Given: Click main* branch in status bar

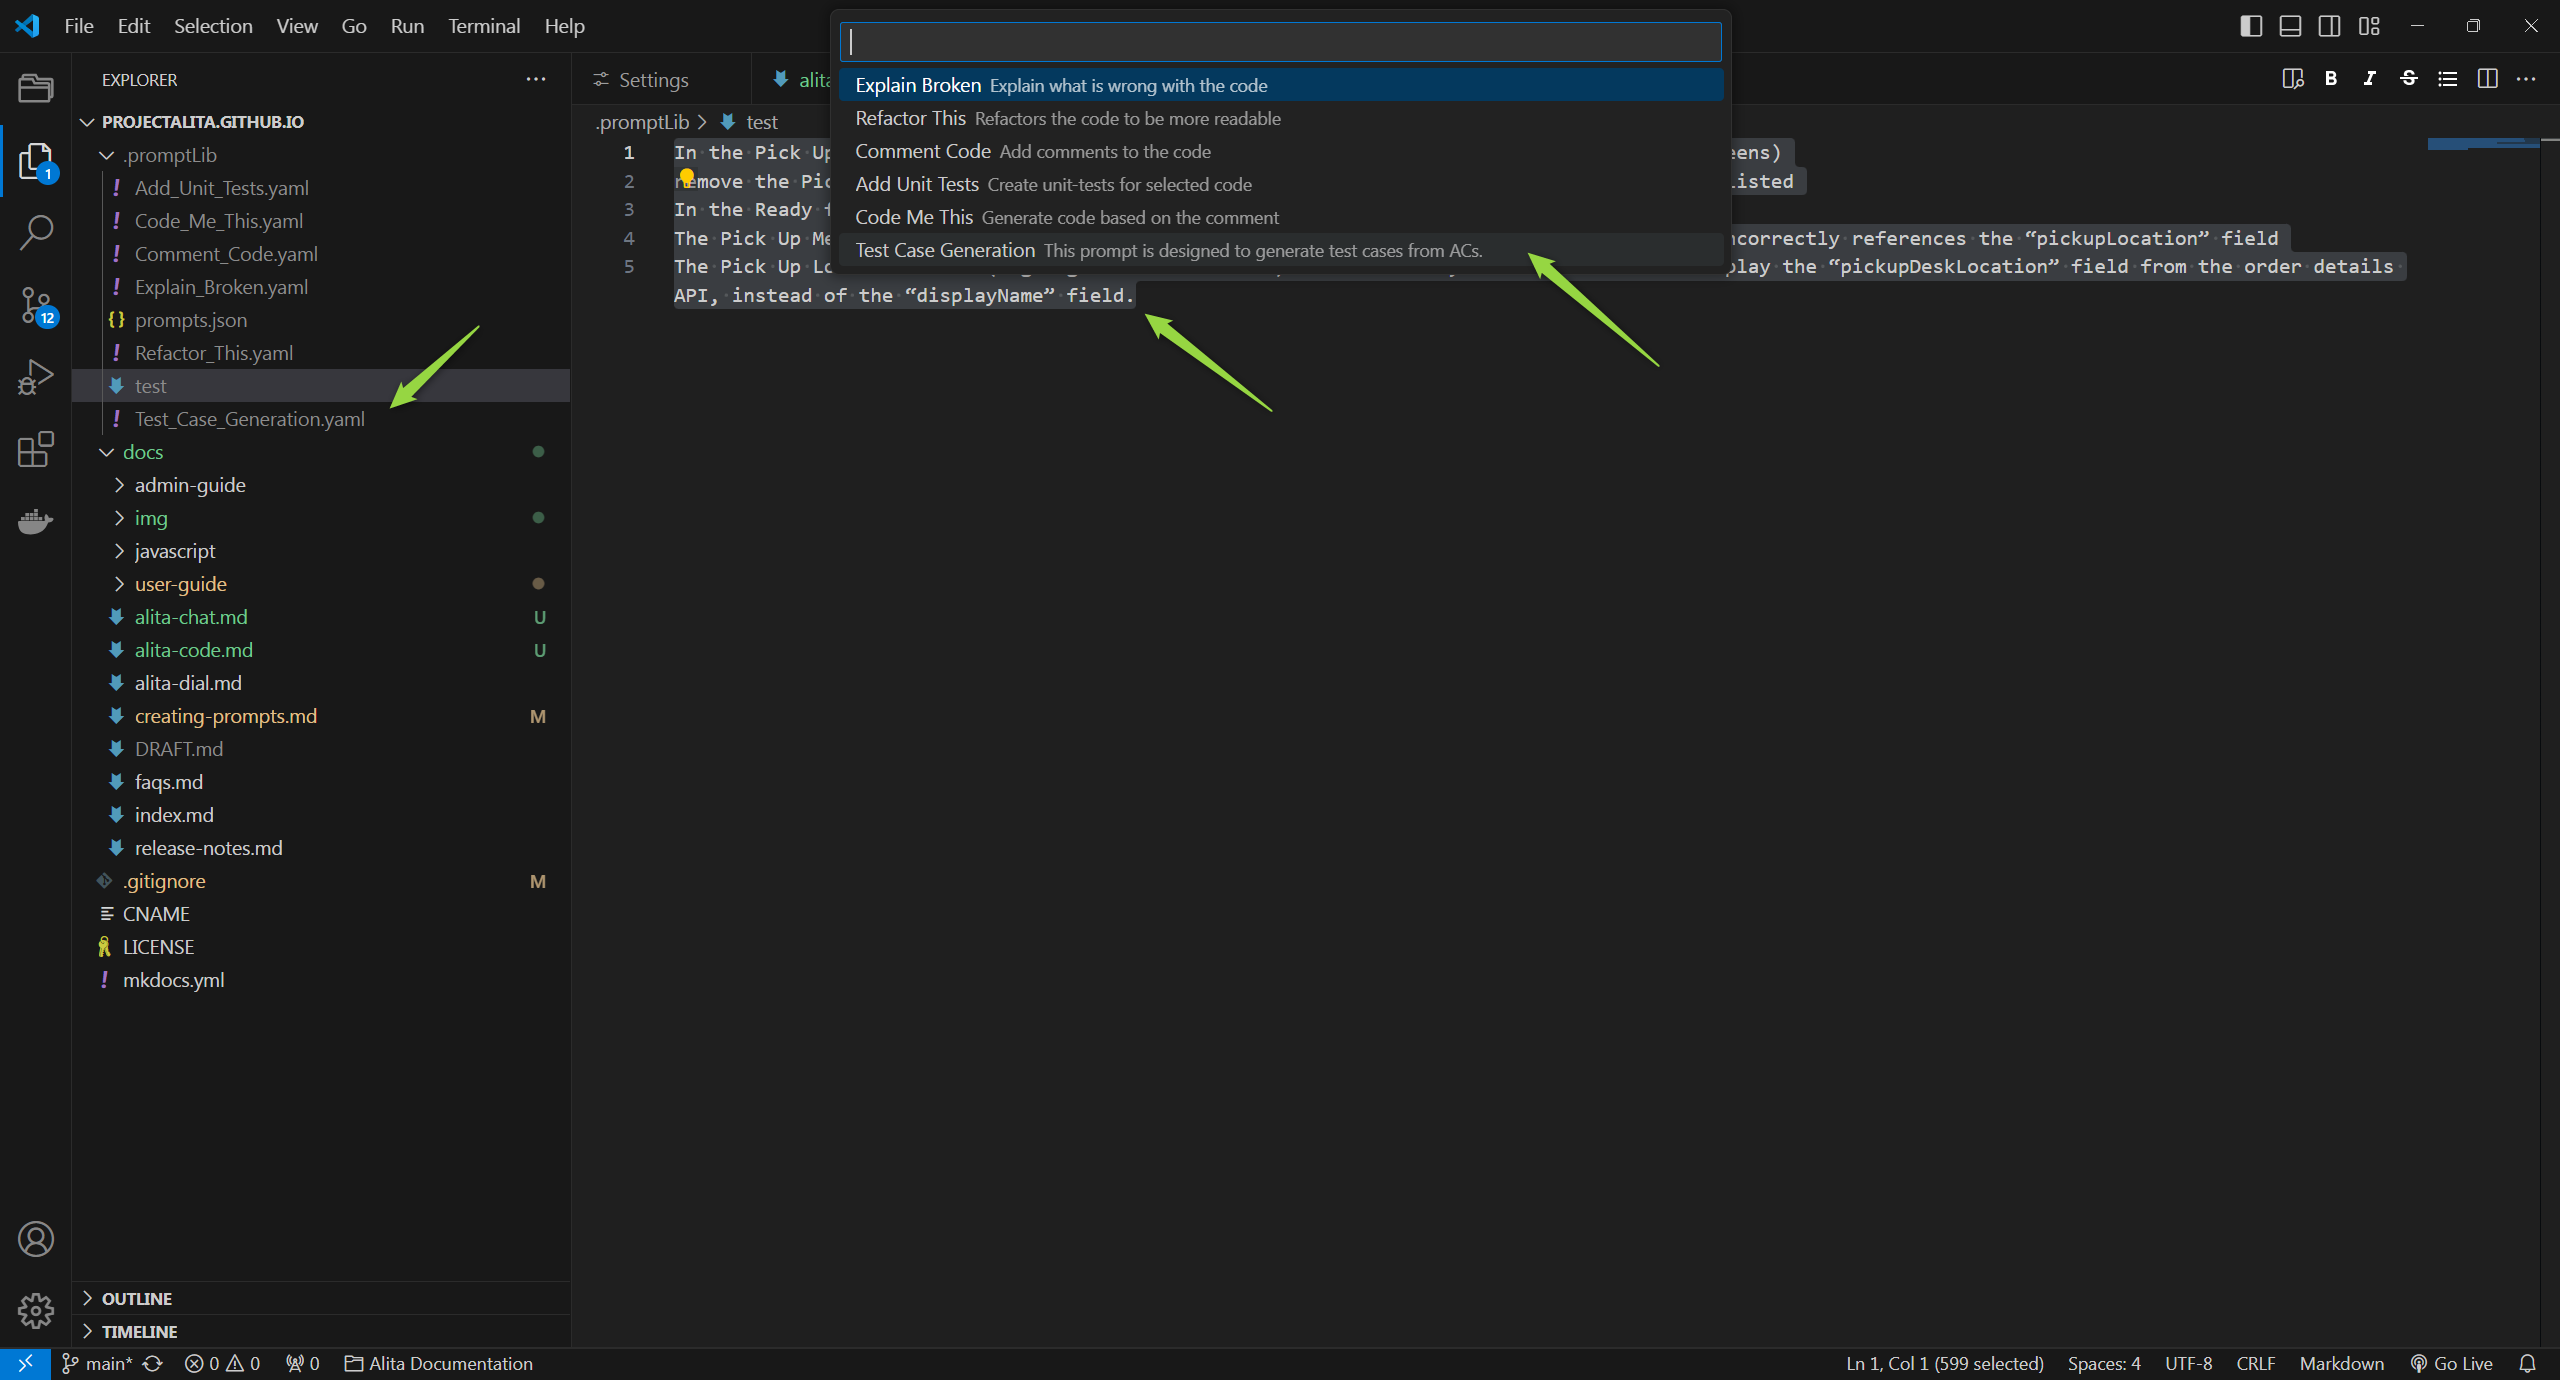Looking at the screenshot, I should click(x=97, y=1363).
